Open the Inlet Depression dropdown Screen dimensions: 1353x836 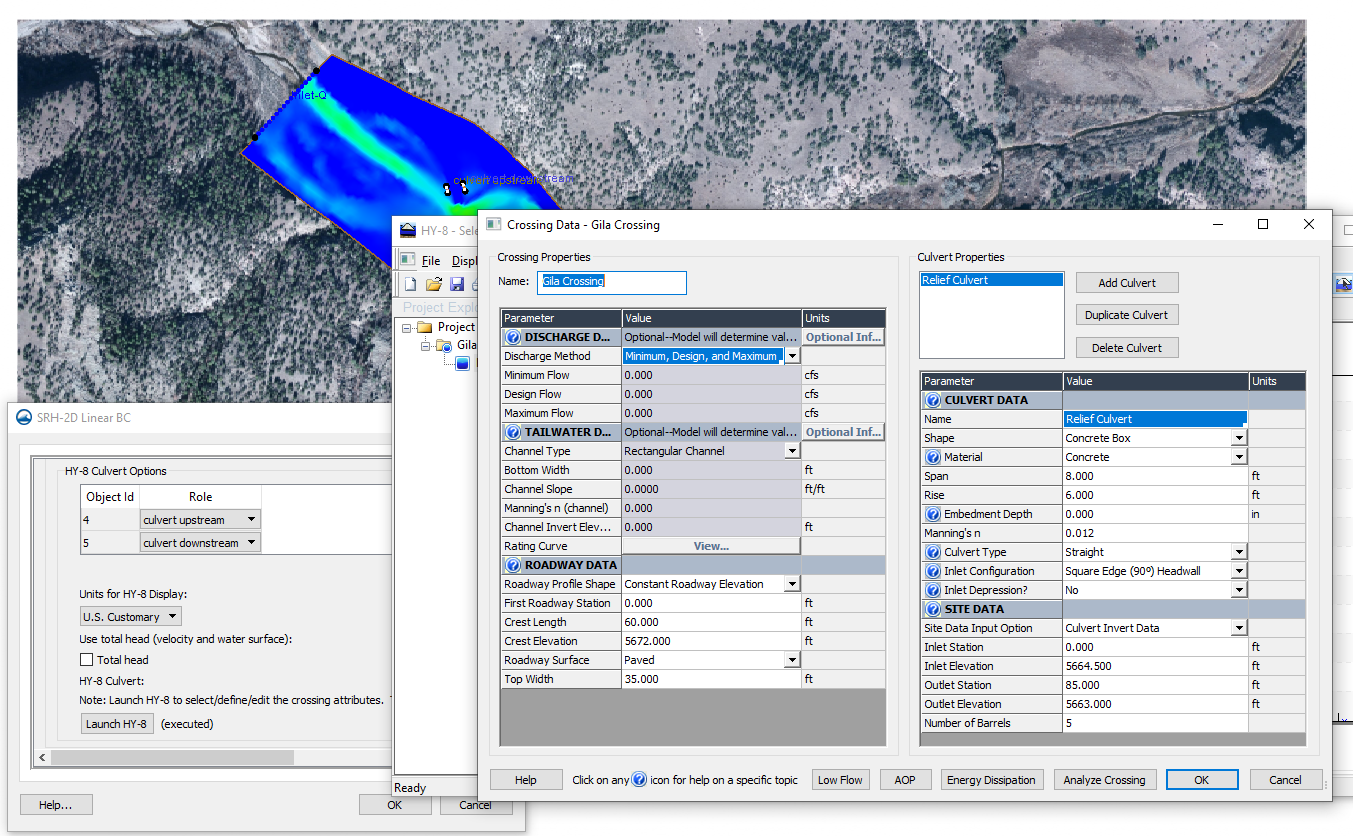coord(1239,590)
